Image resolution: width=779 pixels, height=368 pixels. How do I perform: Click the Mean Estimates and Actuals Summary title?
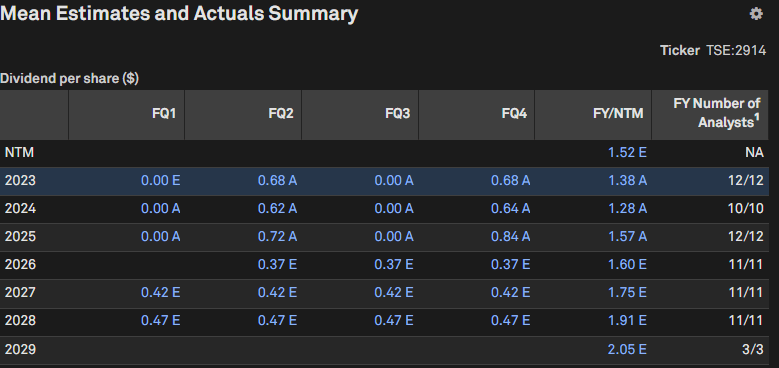[179, 13]
